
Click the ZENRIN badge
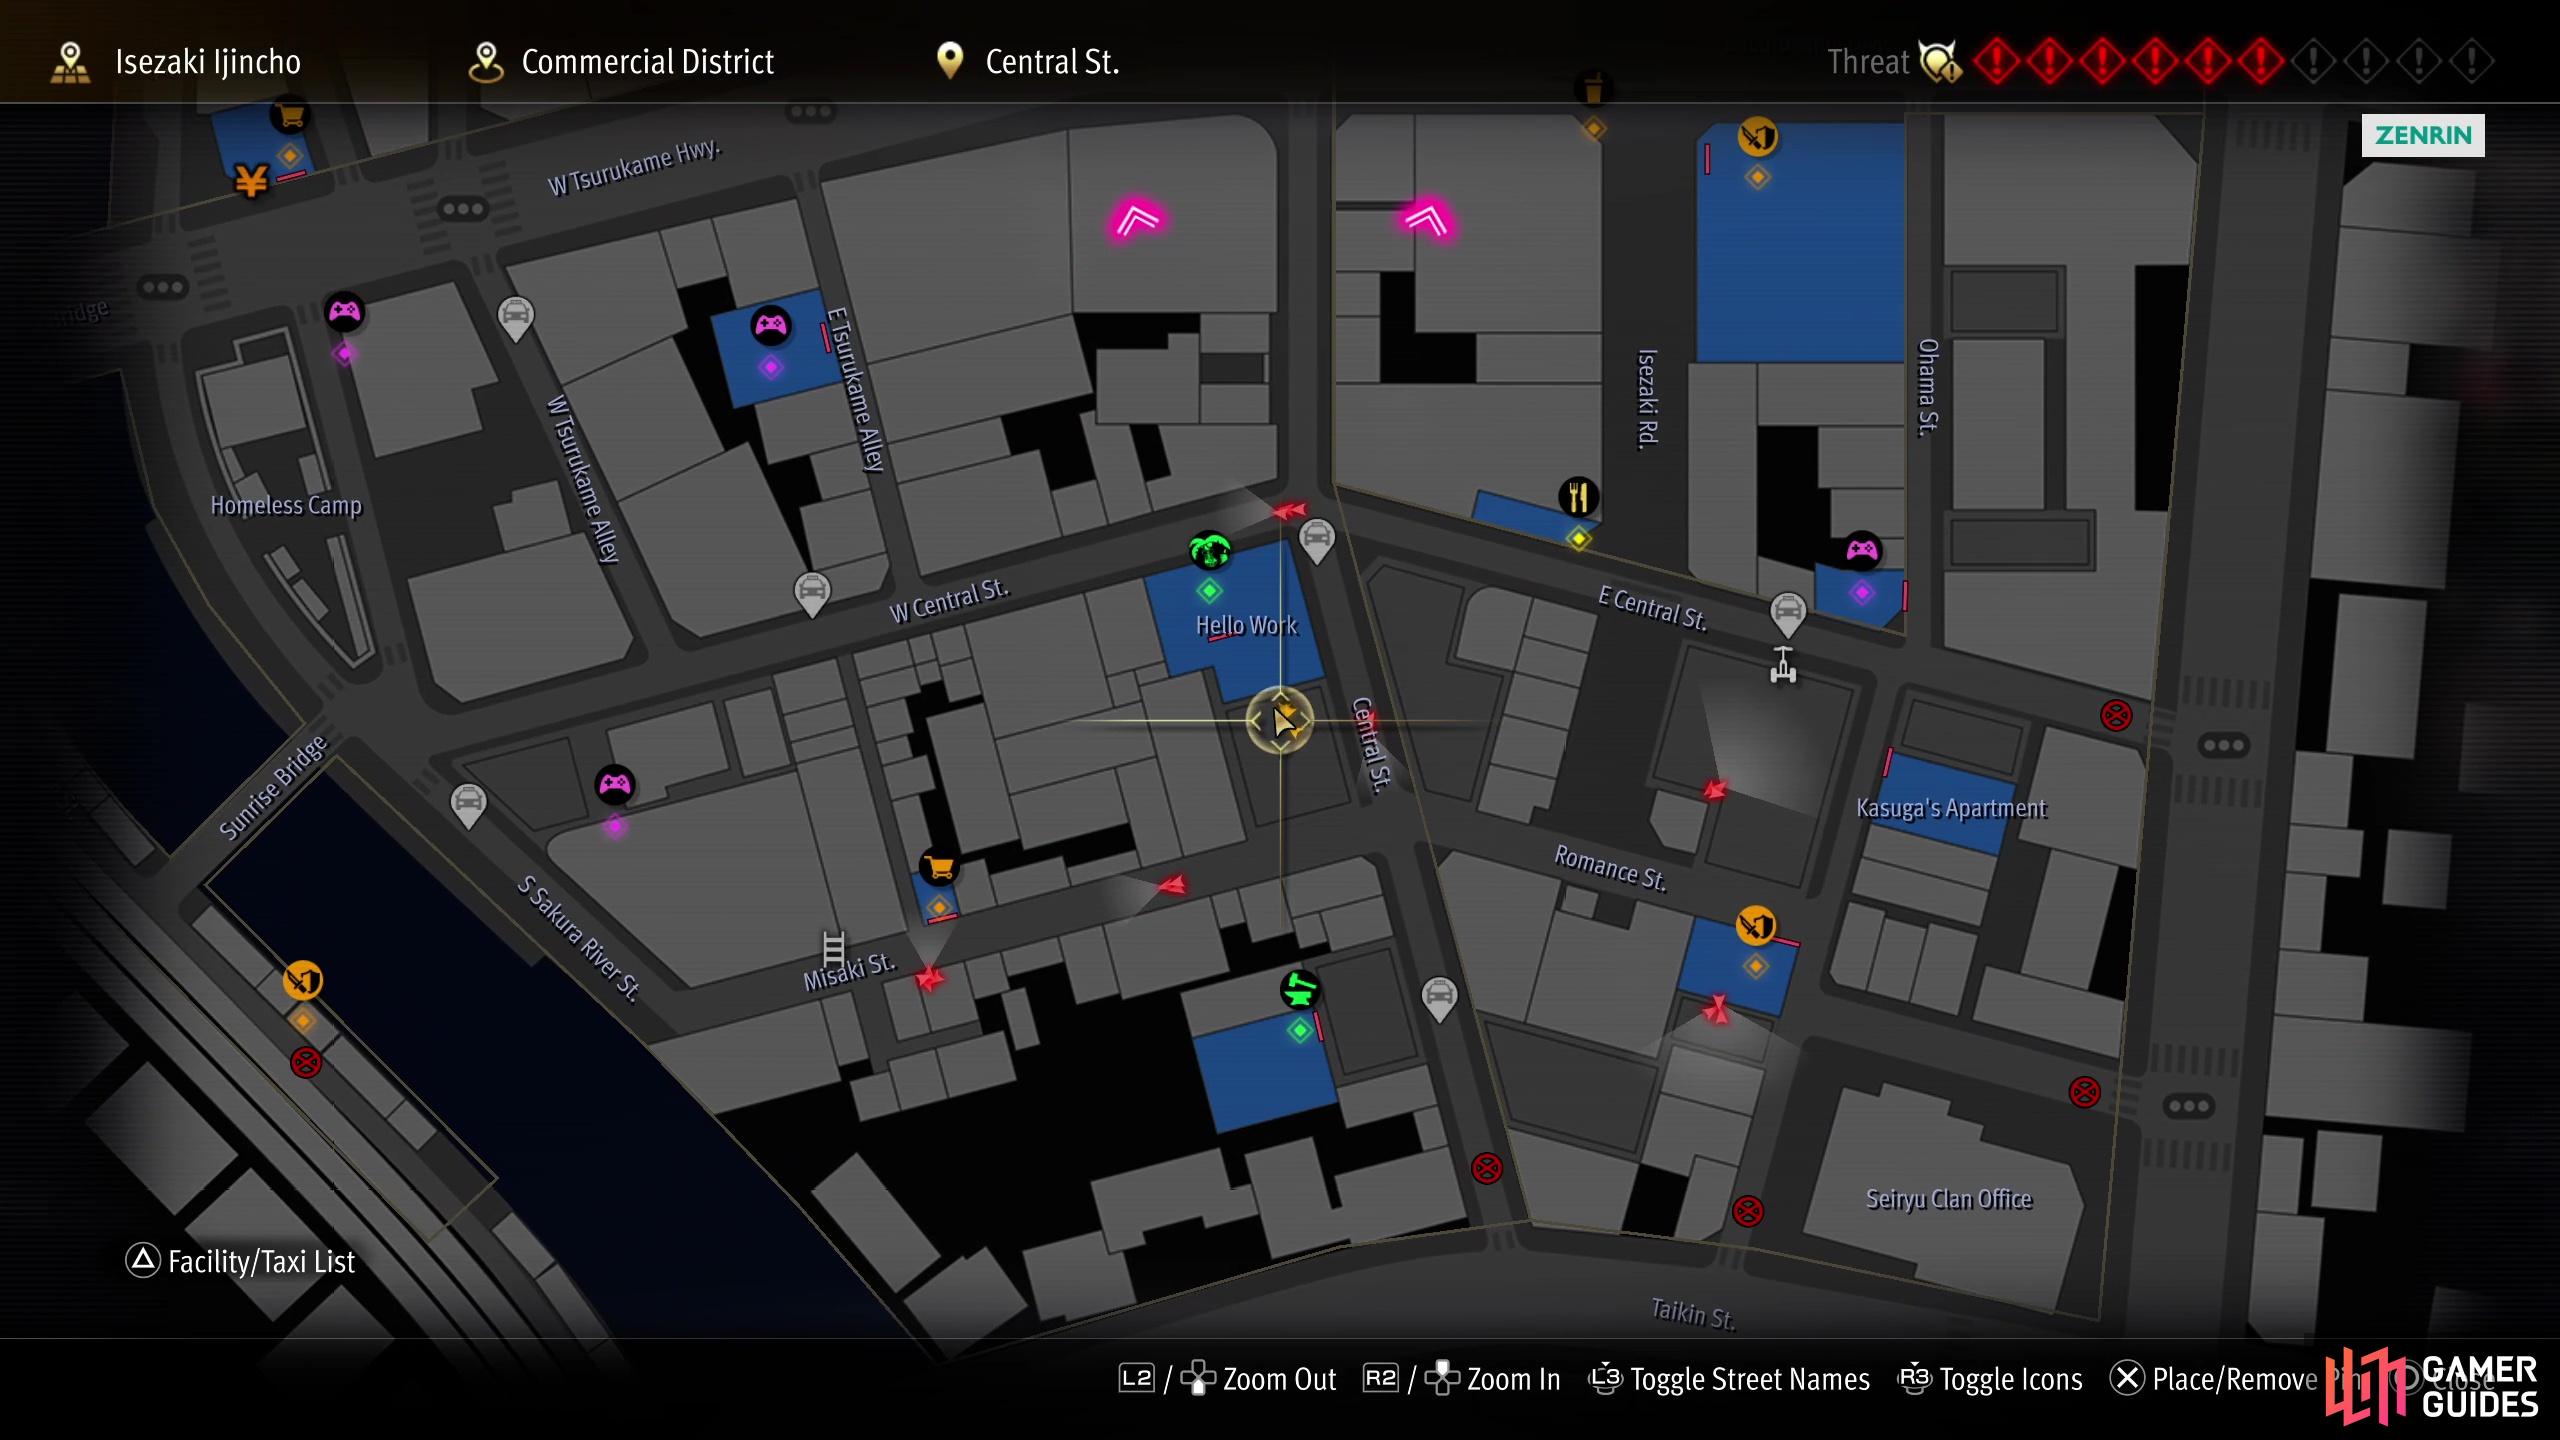2422,135
